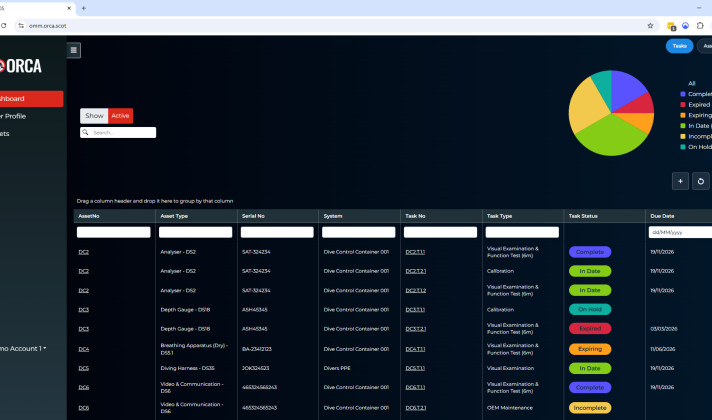
Task: Focus the Task No column filter box
Action: (x=440, y=232)
